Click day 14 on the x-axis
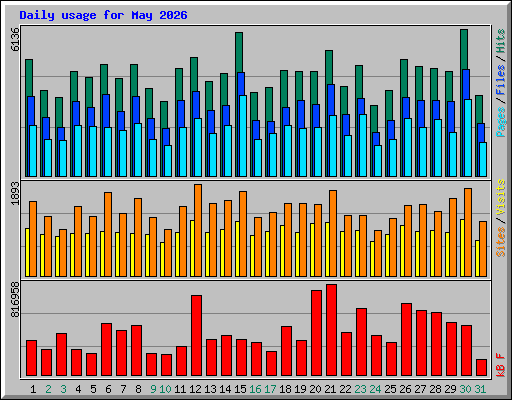 pyautogui.click(x=225, y=389)
